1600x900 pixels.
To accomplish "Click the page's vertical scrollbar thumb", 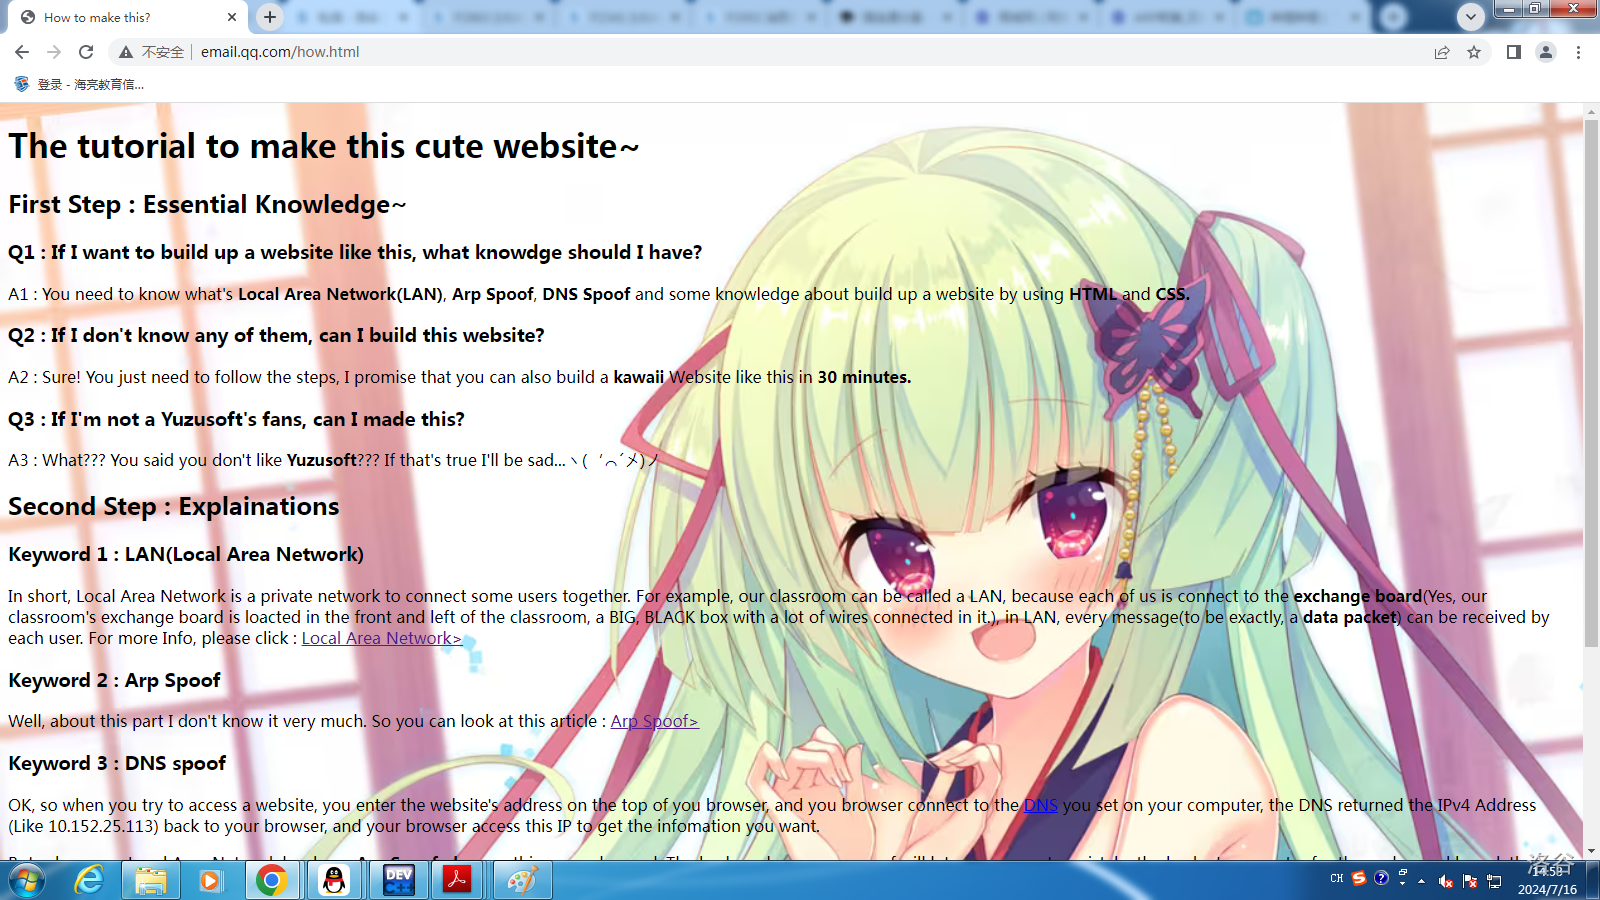I will pyautogui.click(x=1591, y=380).
